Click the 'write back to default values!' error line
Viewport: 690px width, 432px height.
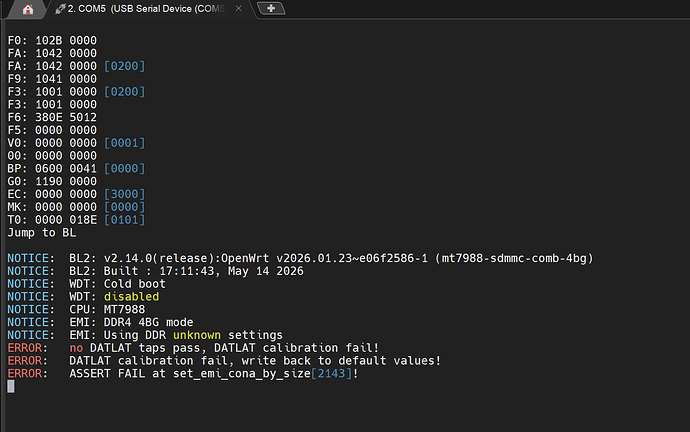pos(224,361)
